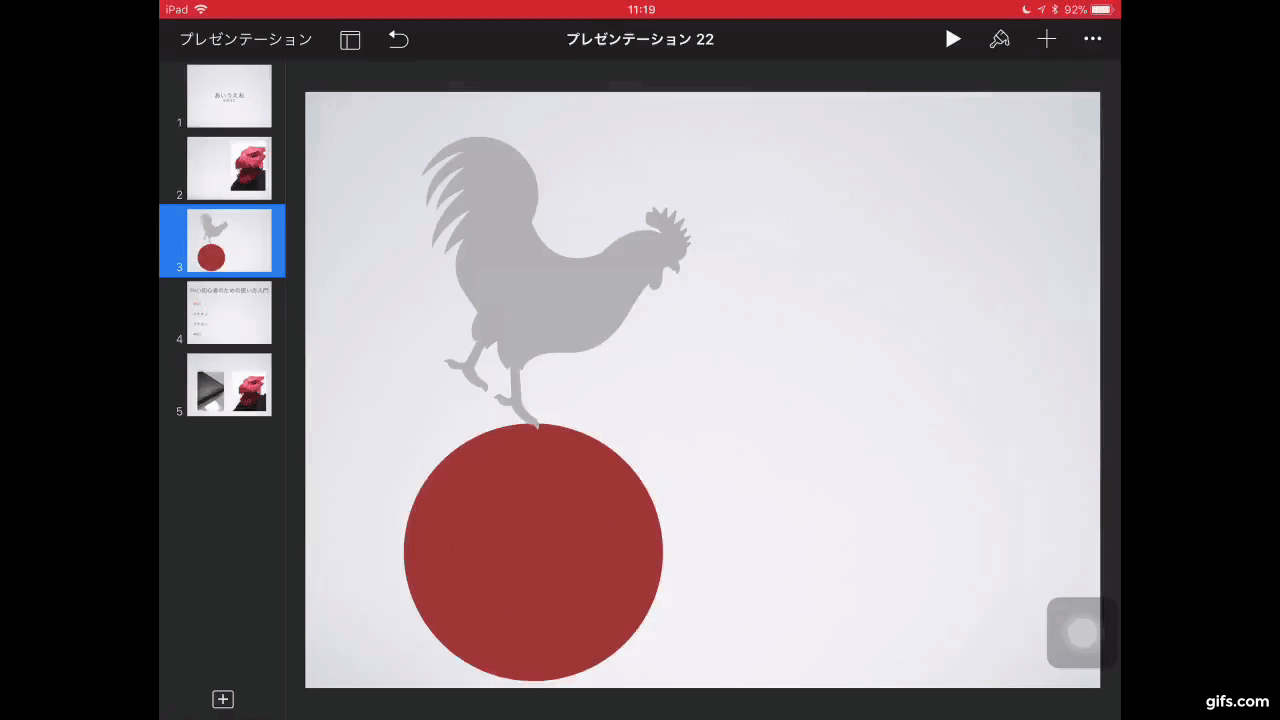Tap the gifs.com watermark link

pos(1236,701)
